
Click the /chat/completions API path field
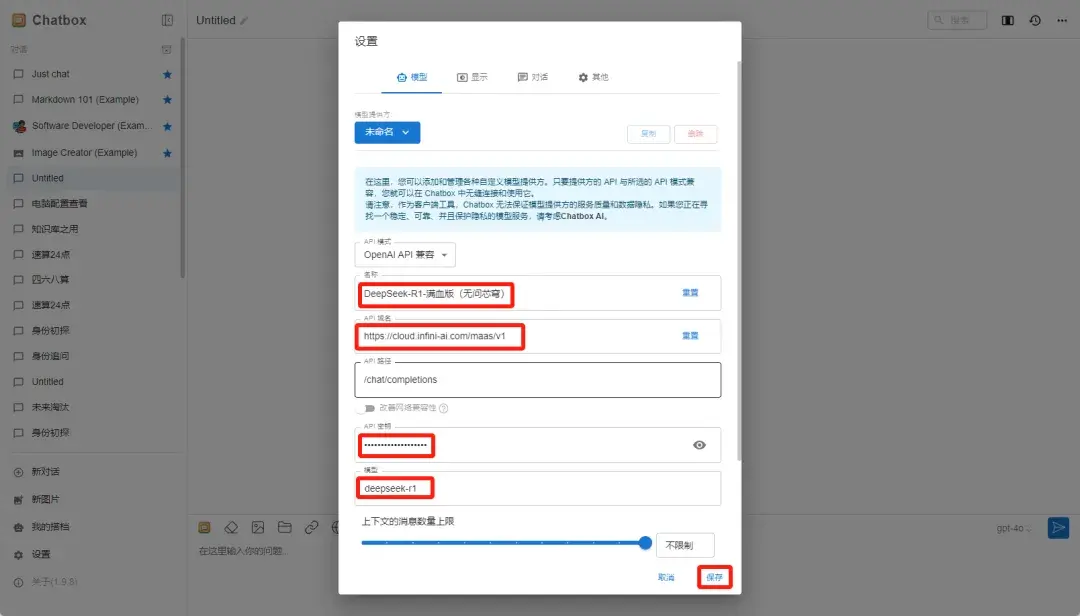[537, 380]
